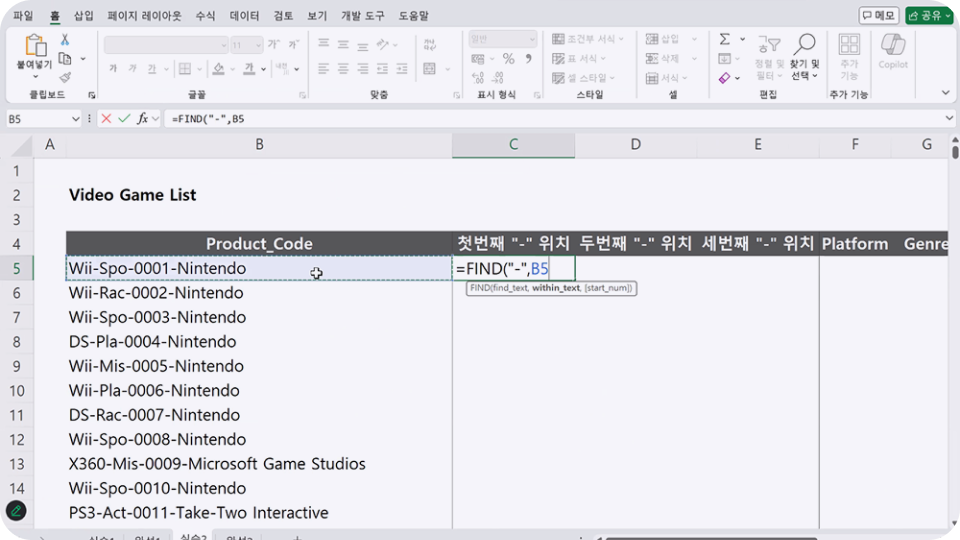This screenshot has width=960, height=540.
Task: Click the Paste (붙여넣기) clipboard icon
Action: 35,46
